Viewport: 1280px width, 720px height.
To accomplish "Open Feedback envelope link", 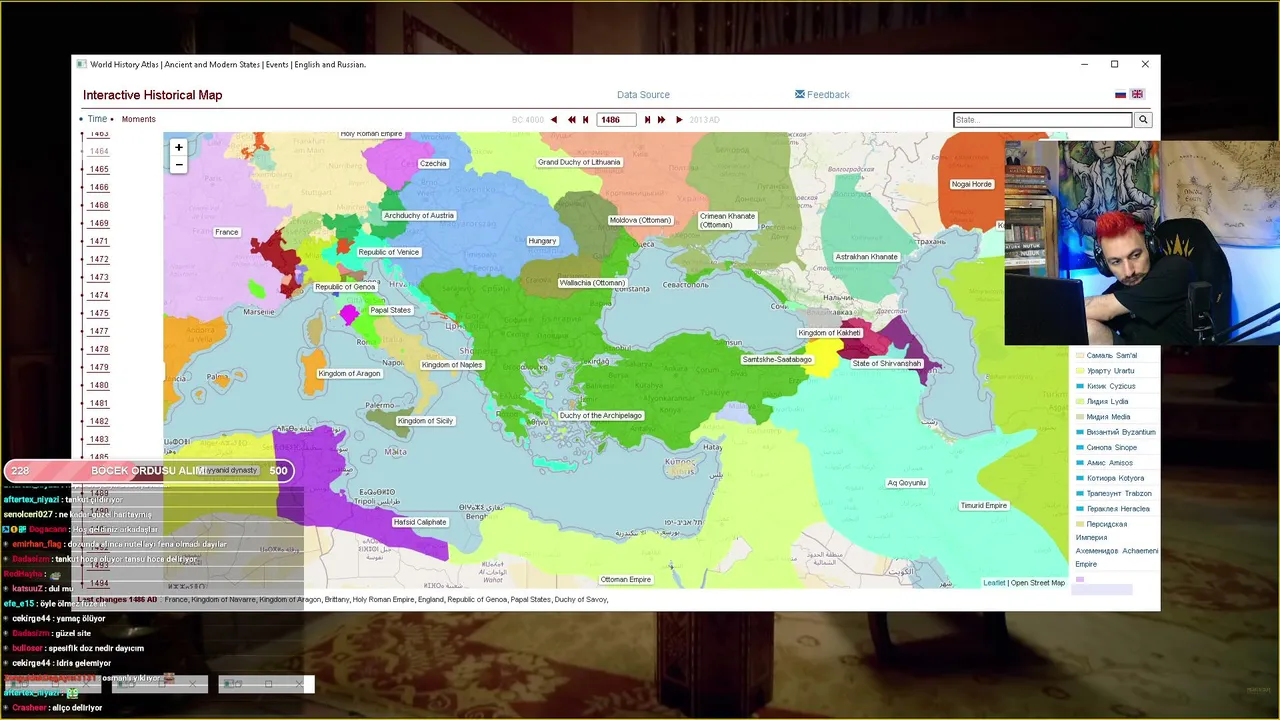I will pos(822,95).
